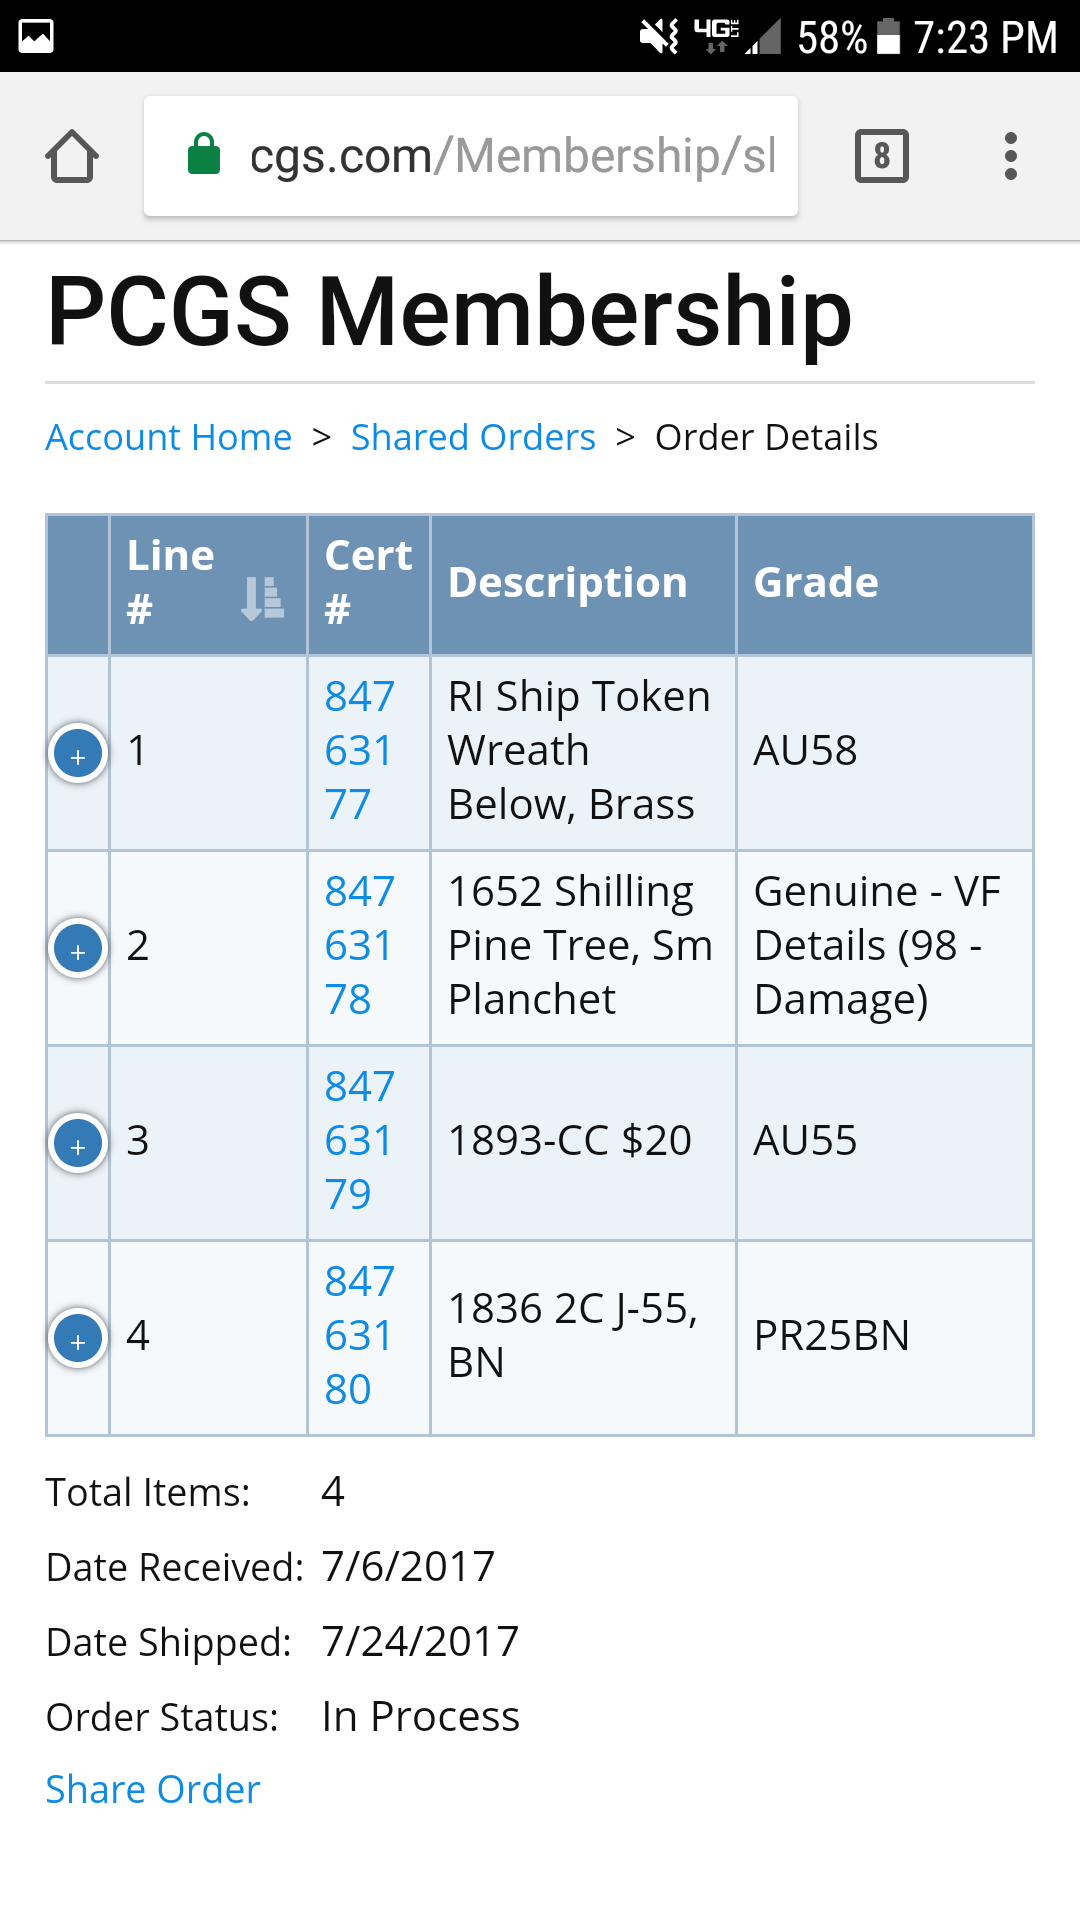Open the Account Home breadcrumb link

click(x=169, y=437)
